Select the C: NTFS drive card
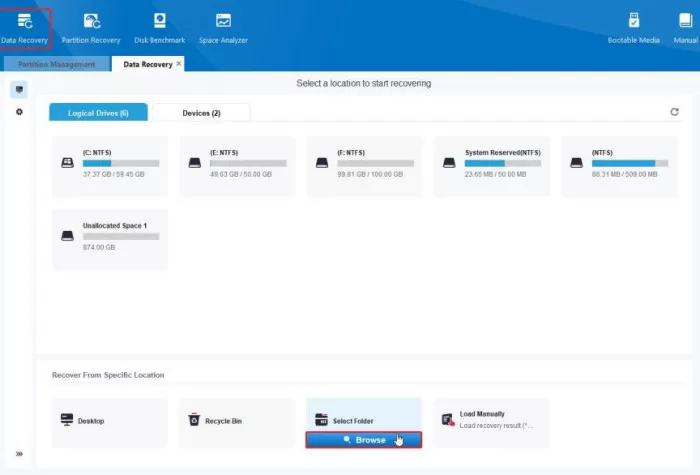Screen dimensions: 700x475 (110, 166)
